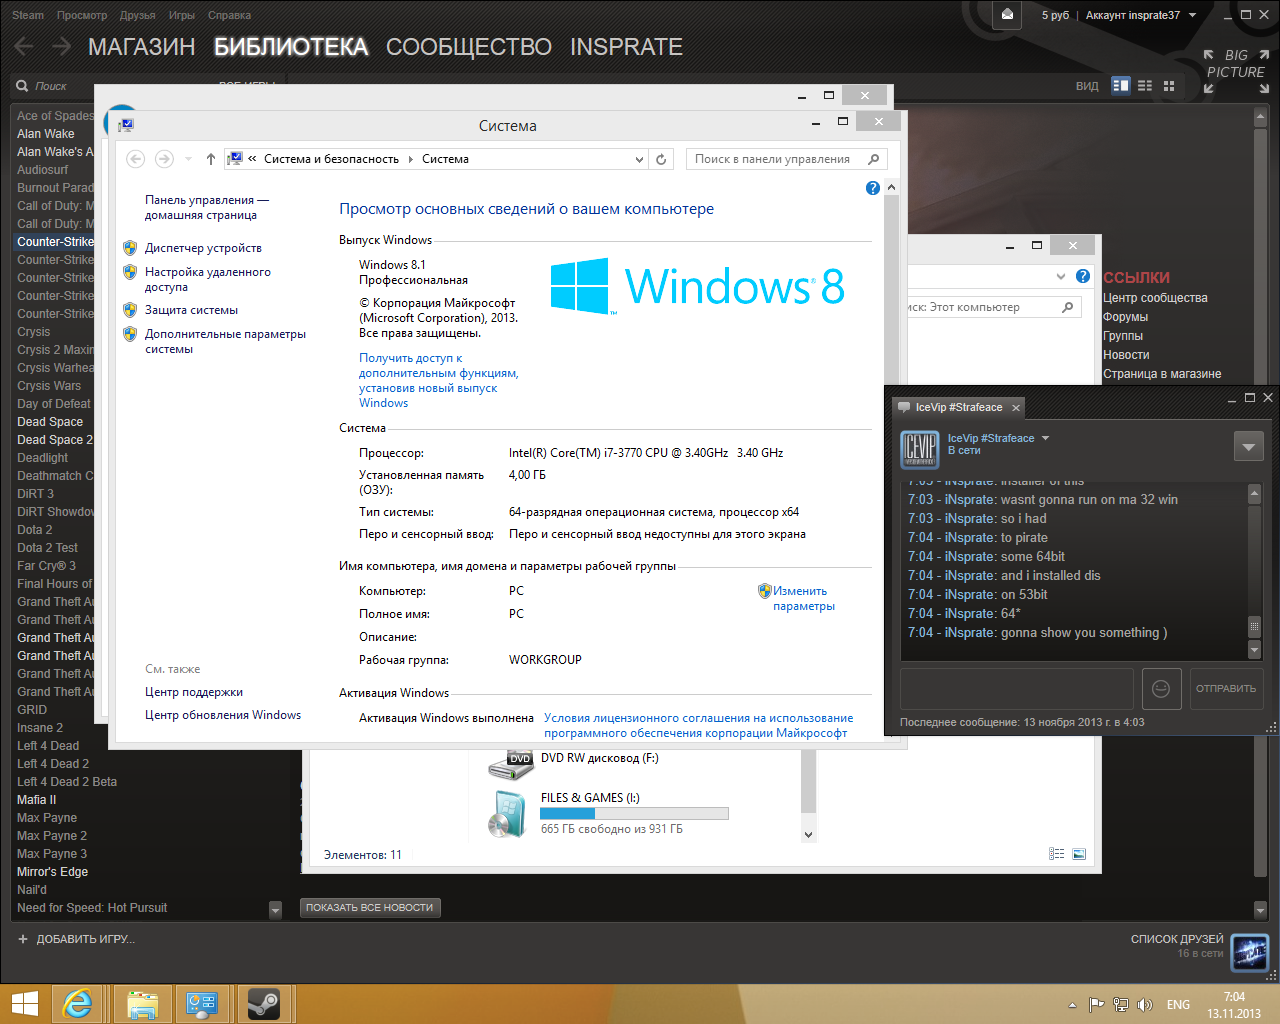The image size is (1280, 1024).
Task: Click Изменить параметры link
Action: (803, 598)
